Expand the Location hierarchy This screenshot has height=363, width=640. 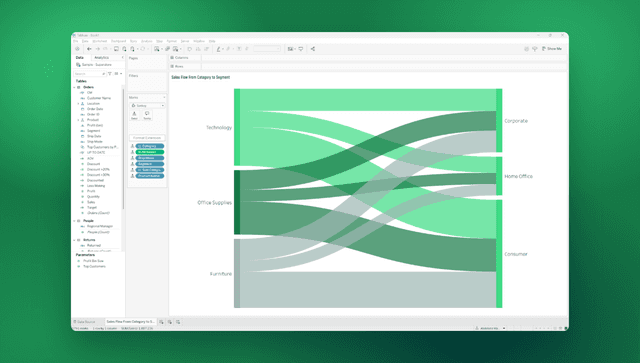pyautogui.click(x=78, y=104)
